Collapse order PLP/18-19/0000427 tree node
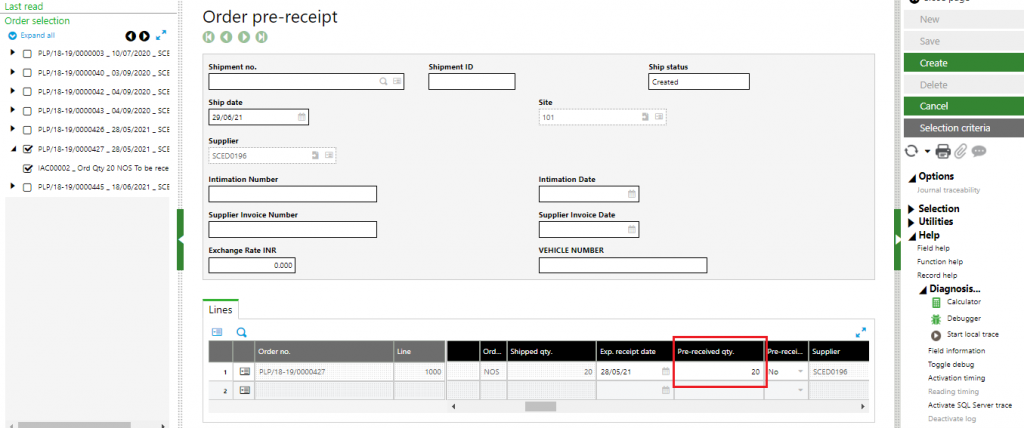Screen dimensions: 1024x428 pyautogui.click(x=12, y=149)
